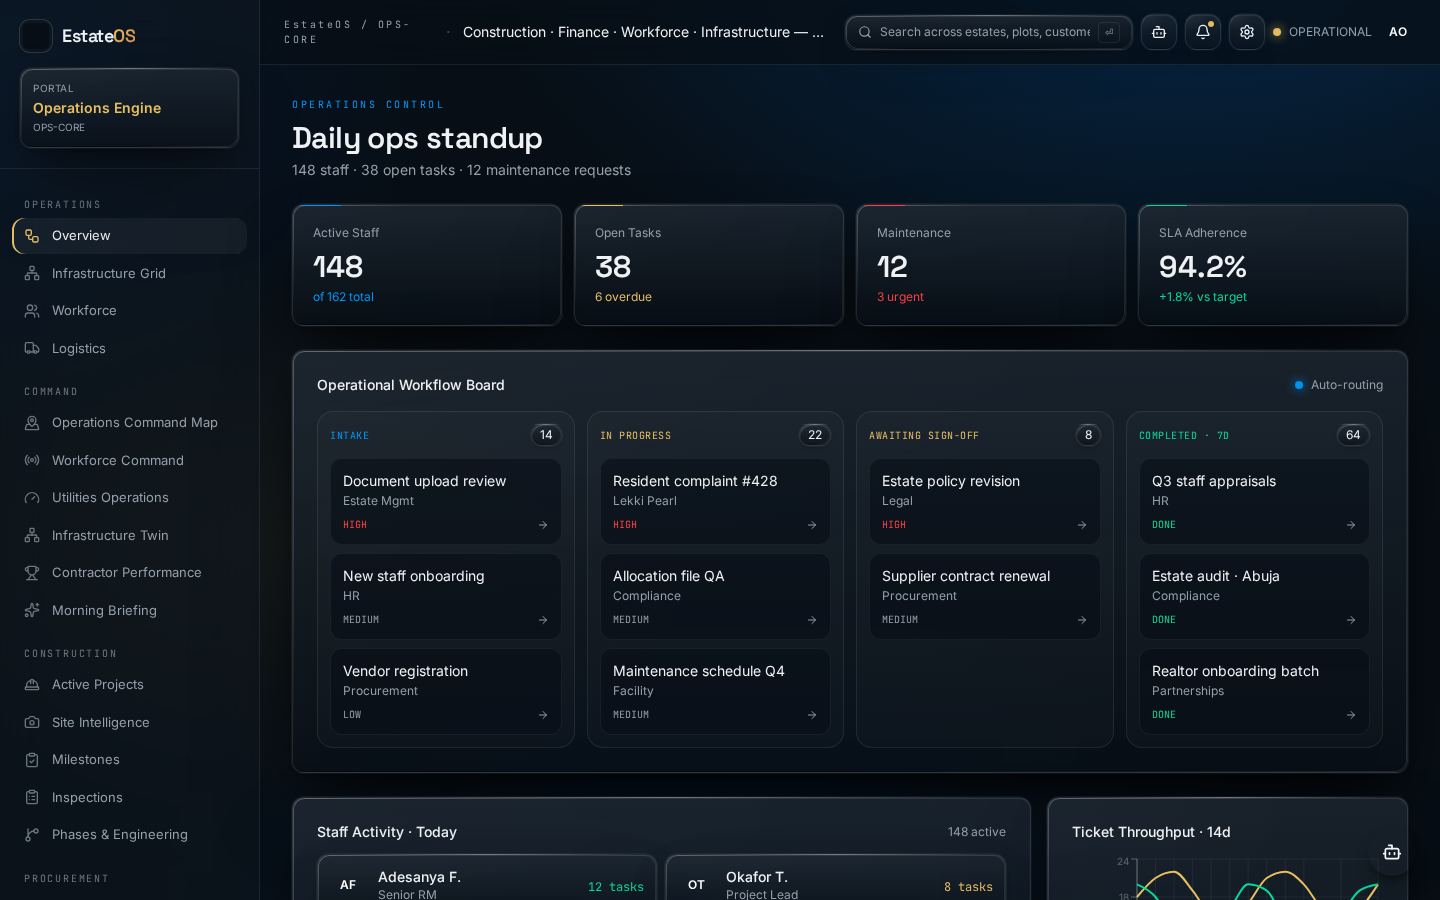Open settings gear in top bar

pos(1247,32)
